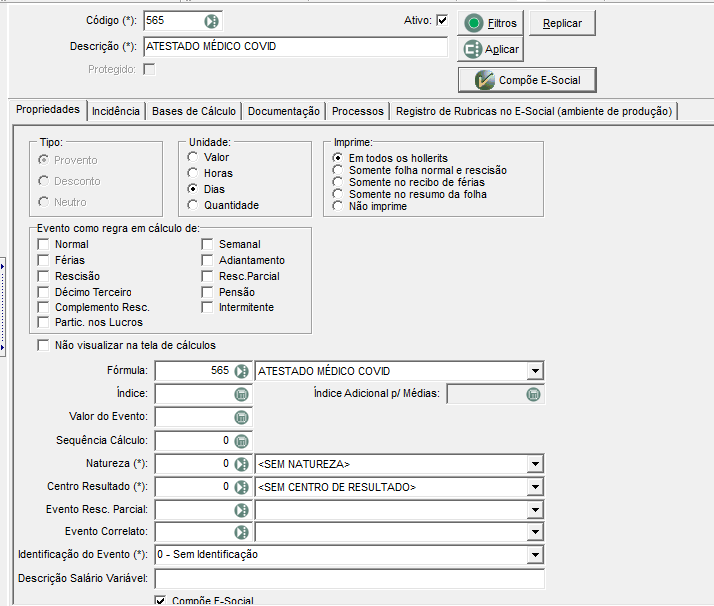Expand the Fórmula description dropdown

point(536,371)
